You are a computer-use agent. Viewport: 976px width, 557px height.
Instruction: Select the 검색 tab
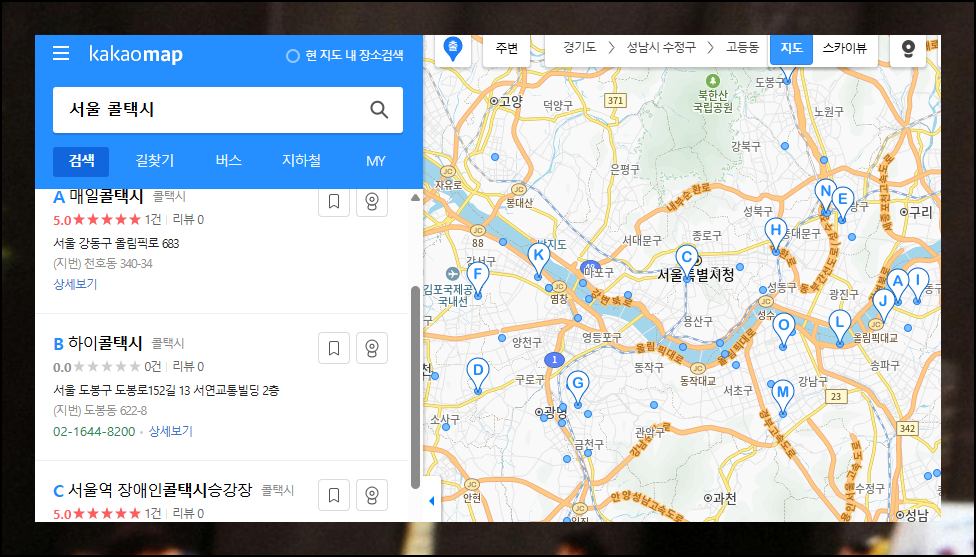[81, 161]
